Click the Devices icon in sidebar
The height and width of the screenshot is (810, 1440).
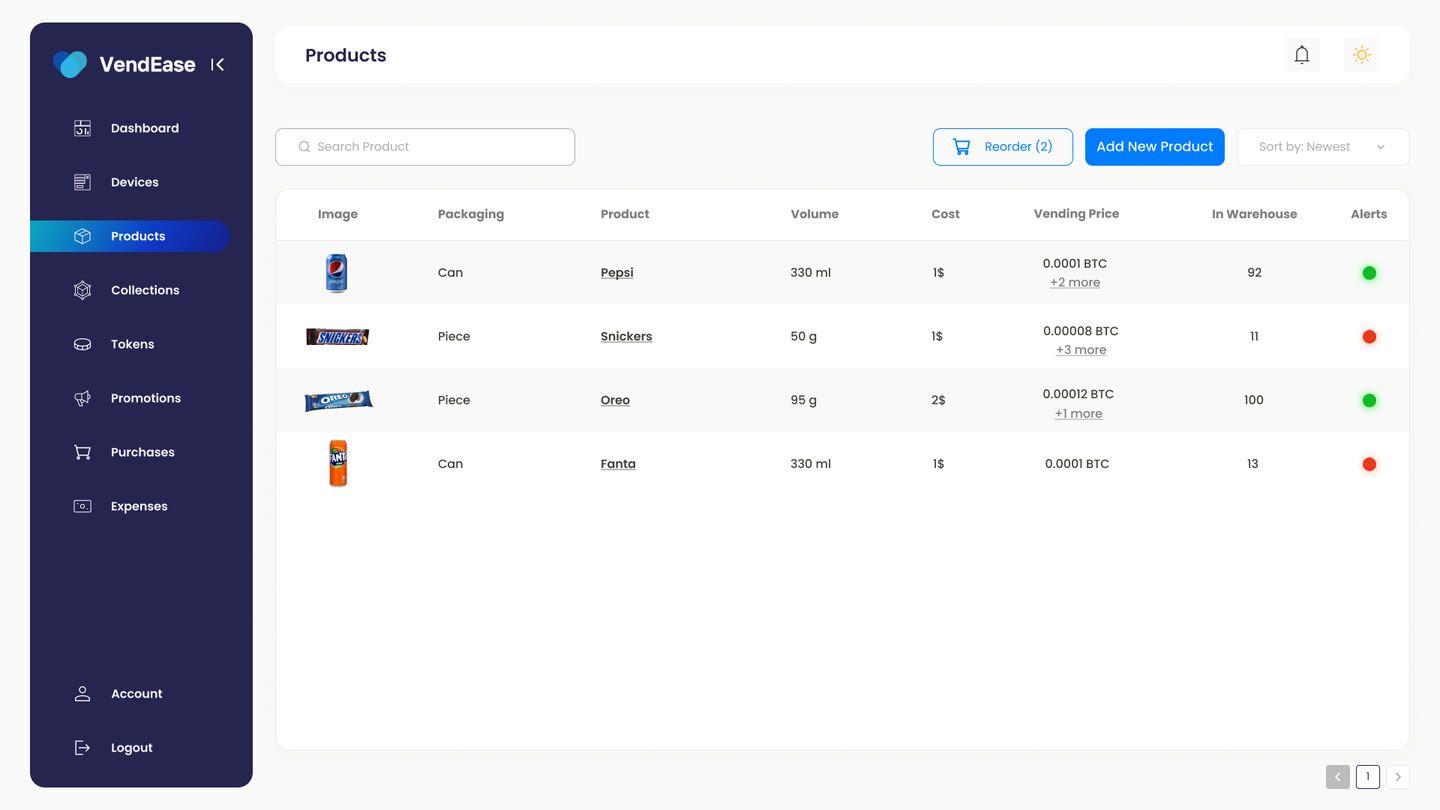tap(83, 182)
